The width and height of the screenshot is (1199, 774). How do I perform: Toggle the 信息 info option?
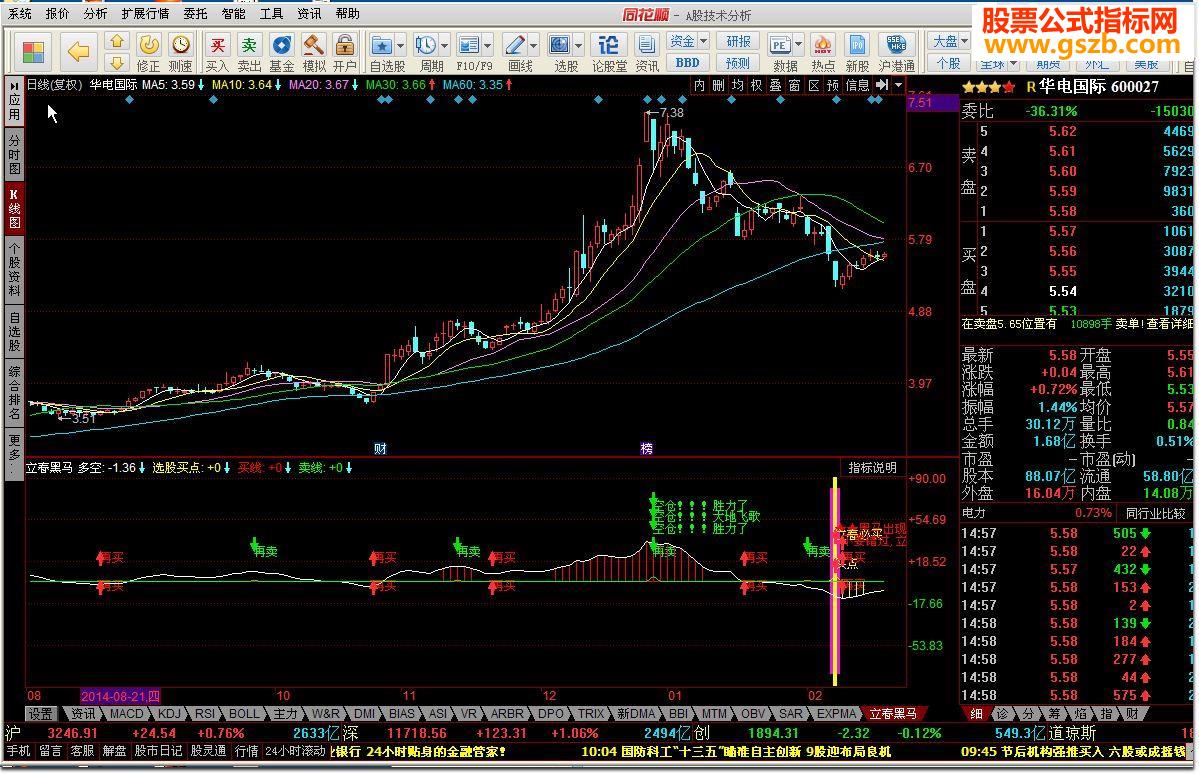(x=857, y=85)
